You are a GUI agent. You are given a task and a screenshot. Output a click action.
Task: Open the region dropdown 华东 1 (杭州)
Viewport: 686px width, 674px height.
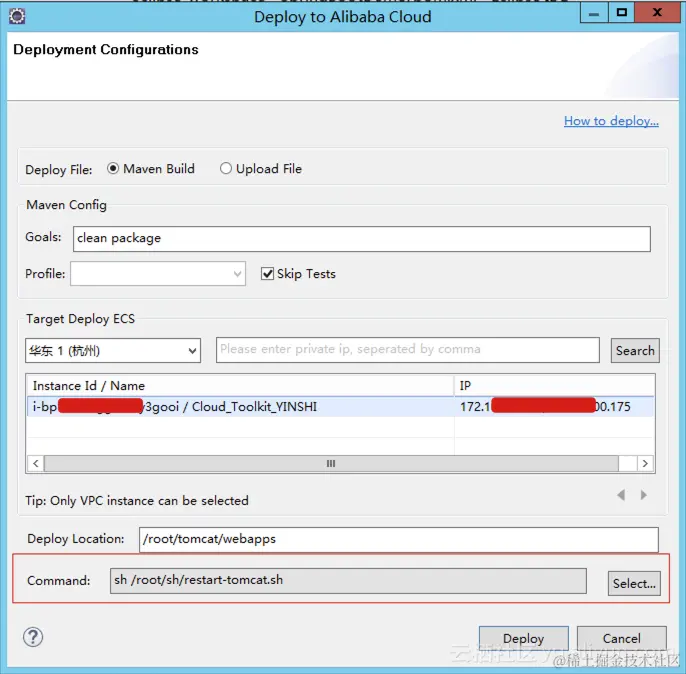click(x=113, y=350)
